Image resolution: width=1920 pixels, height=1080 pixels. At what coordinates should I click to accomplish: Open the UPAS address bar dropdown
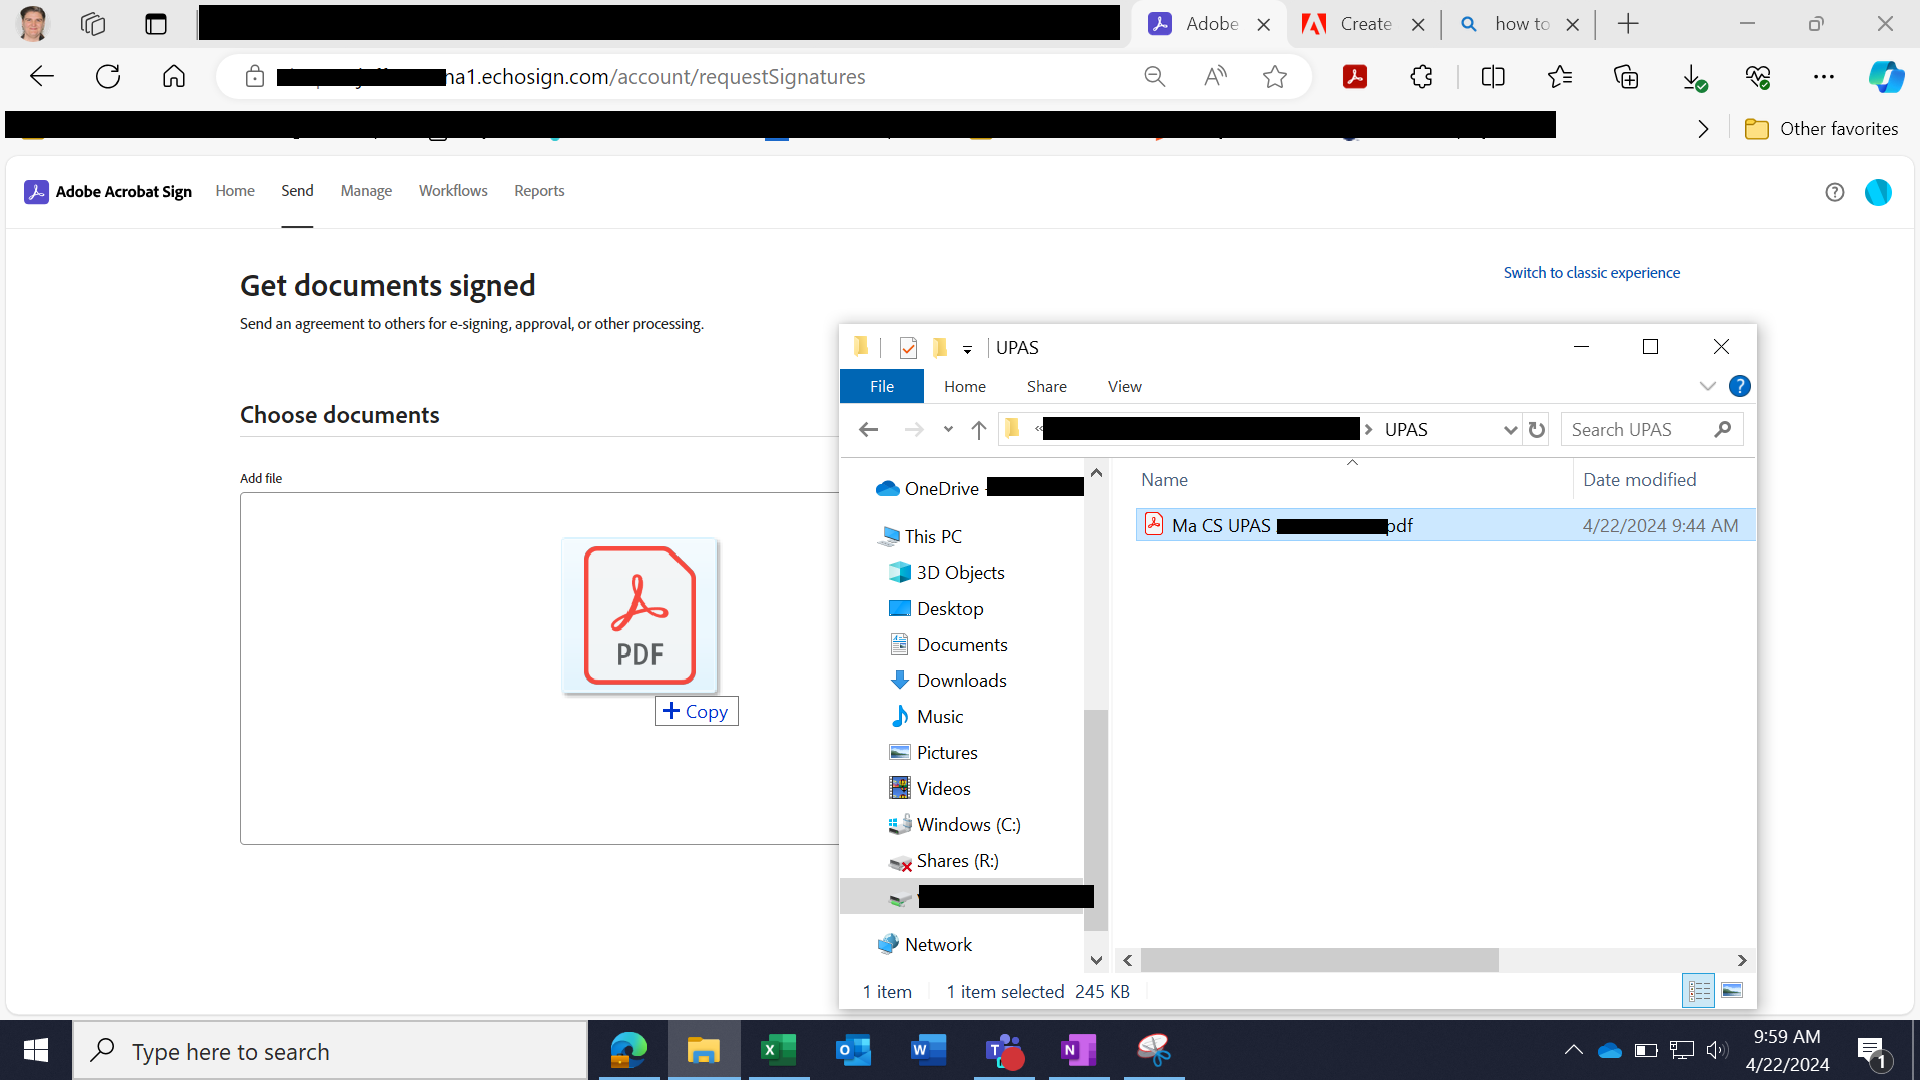pyautogui.click(x=1510, y=429)
